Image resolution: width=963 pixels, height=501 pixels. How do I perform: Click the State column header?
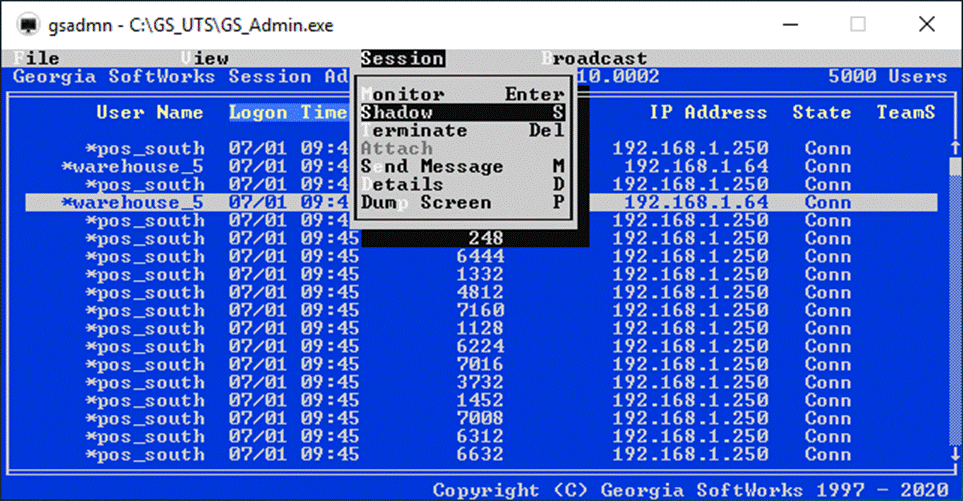pyautogui.click(x=821, y=112)
